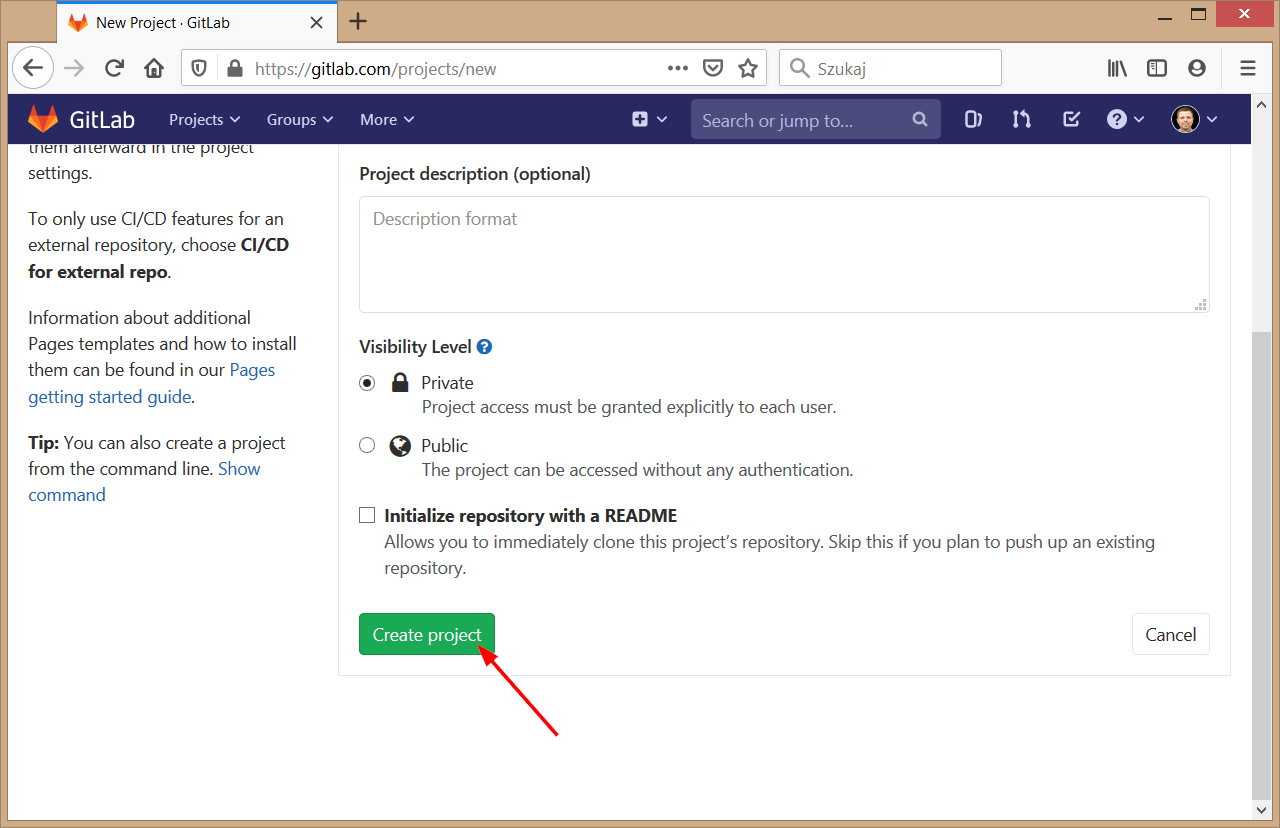
Task: Bookmark this page with the star icon
Action: pos(748,68)
